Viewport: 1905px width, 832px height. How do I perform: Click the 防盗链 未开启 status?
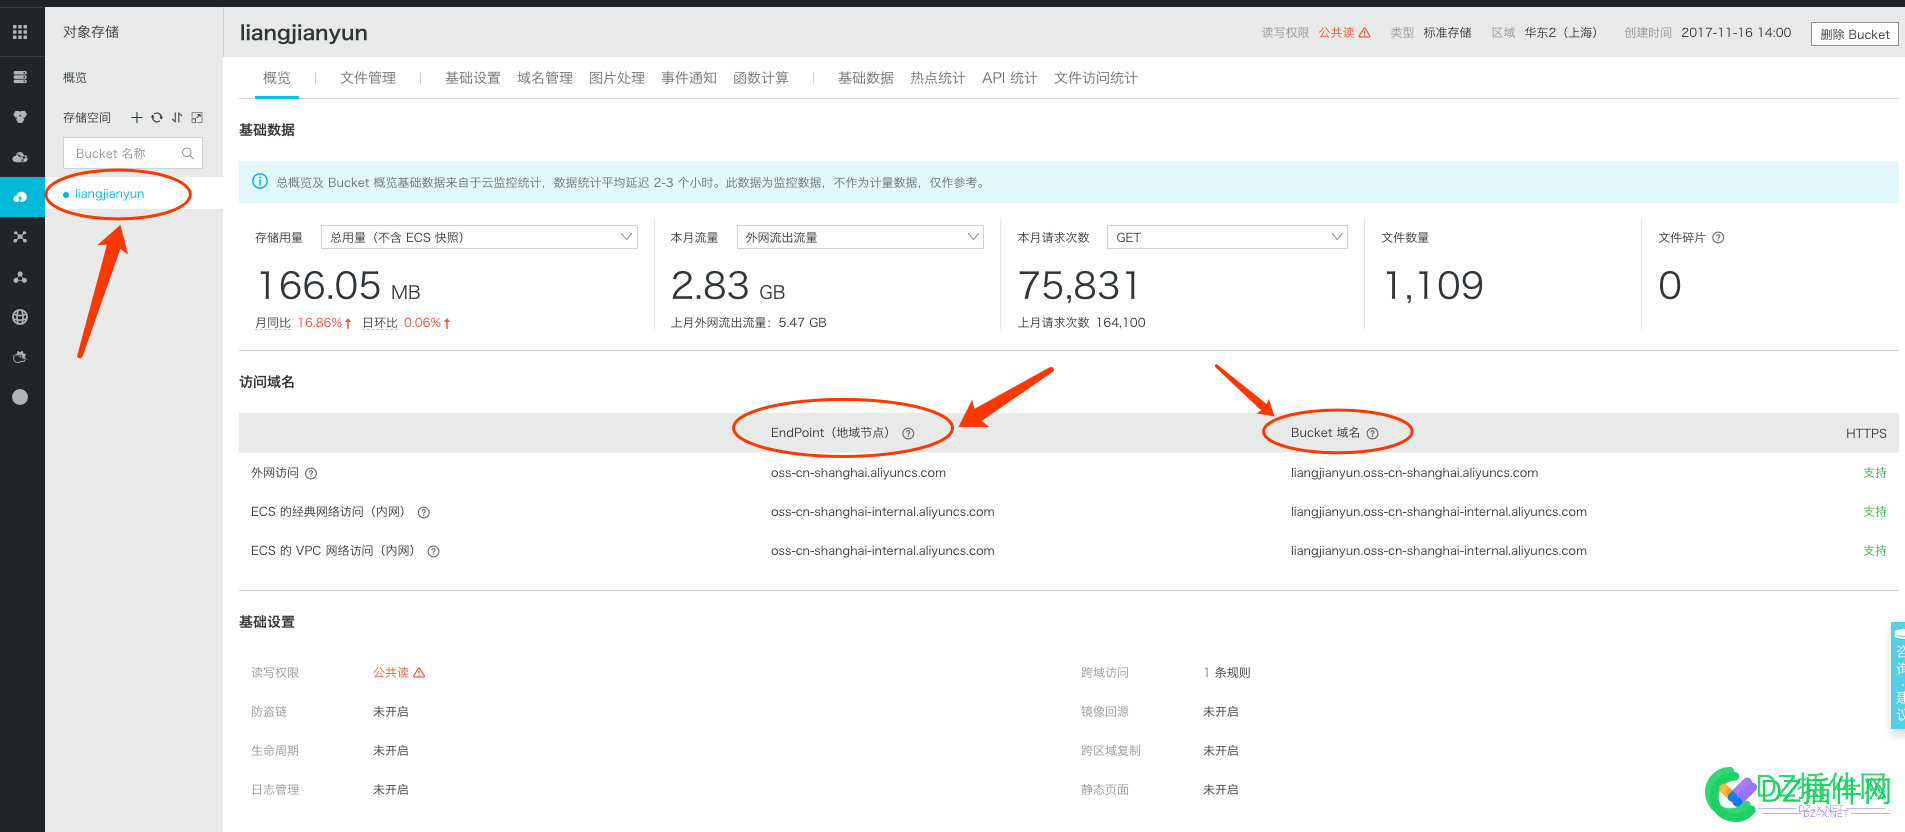point(391,712)
